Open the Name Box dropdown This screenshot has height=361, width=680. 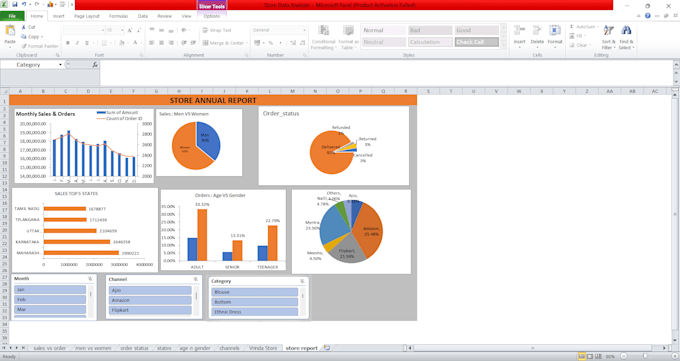60,65
